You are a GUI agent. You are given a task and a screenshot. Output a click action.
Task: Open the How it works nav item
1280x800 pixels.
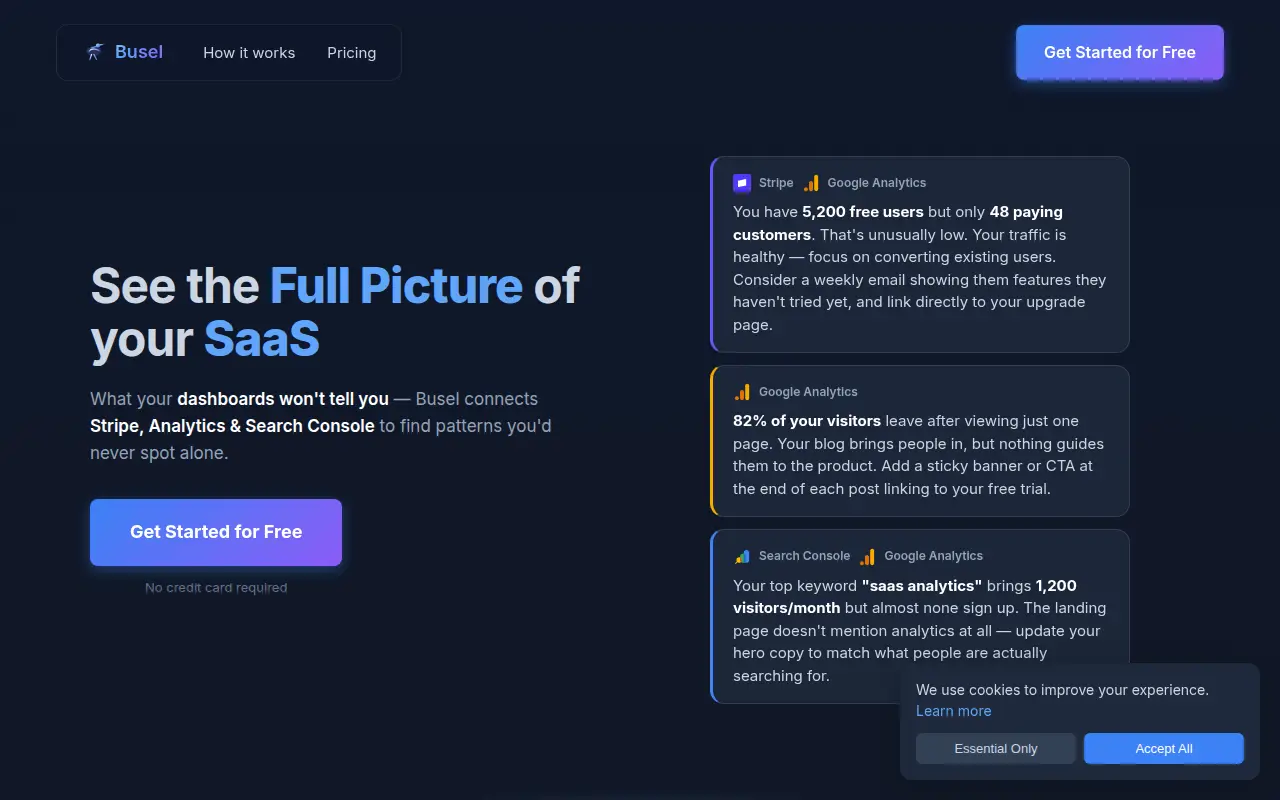tap(249, 53)
